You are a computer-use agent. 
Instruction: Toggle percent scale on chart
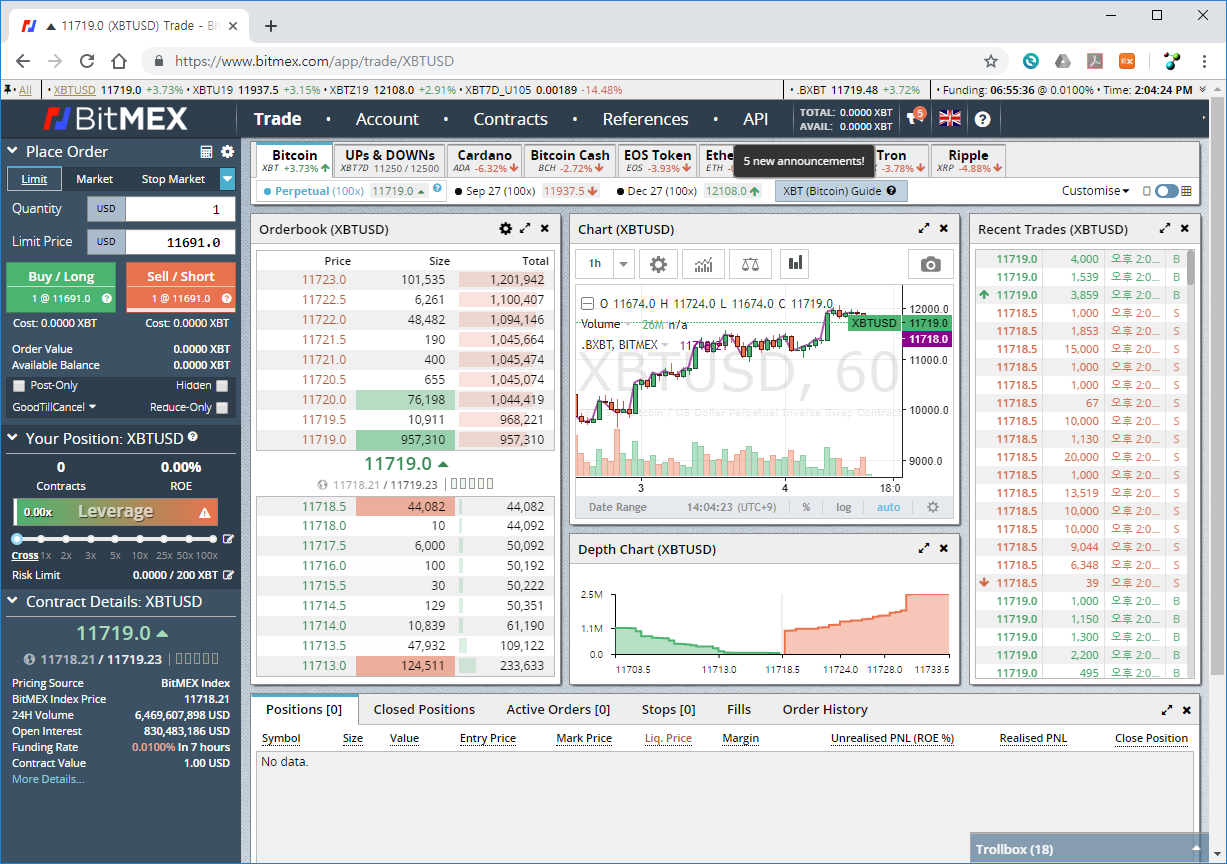pyautogui.click(x=806, y=507)
